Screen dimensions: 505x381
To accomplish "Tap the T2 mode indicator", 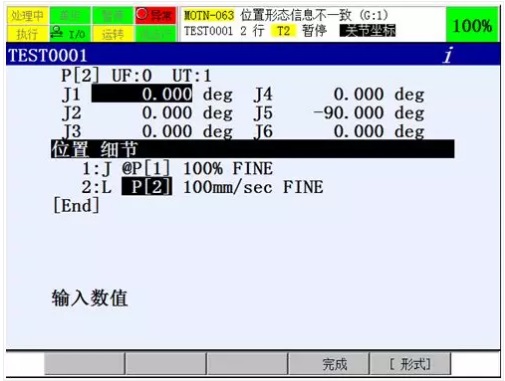I will 283,31.
